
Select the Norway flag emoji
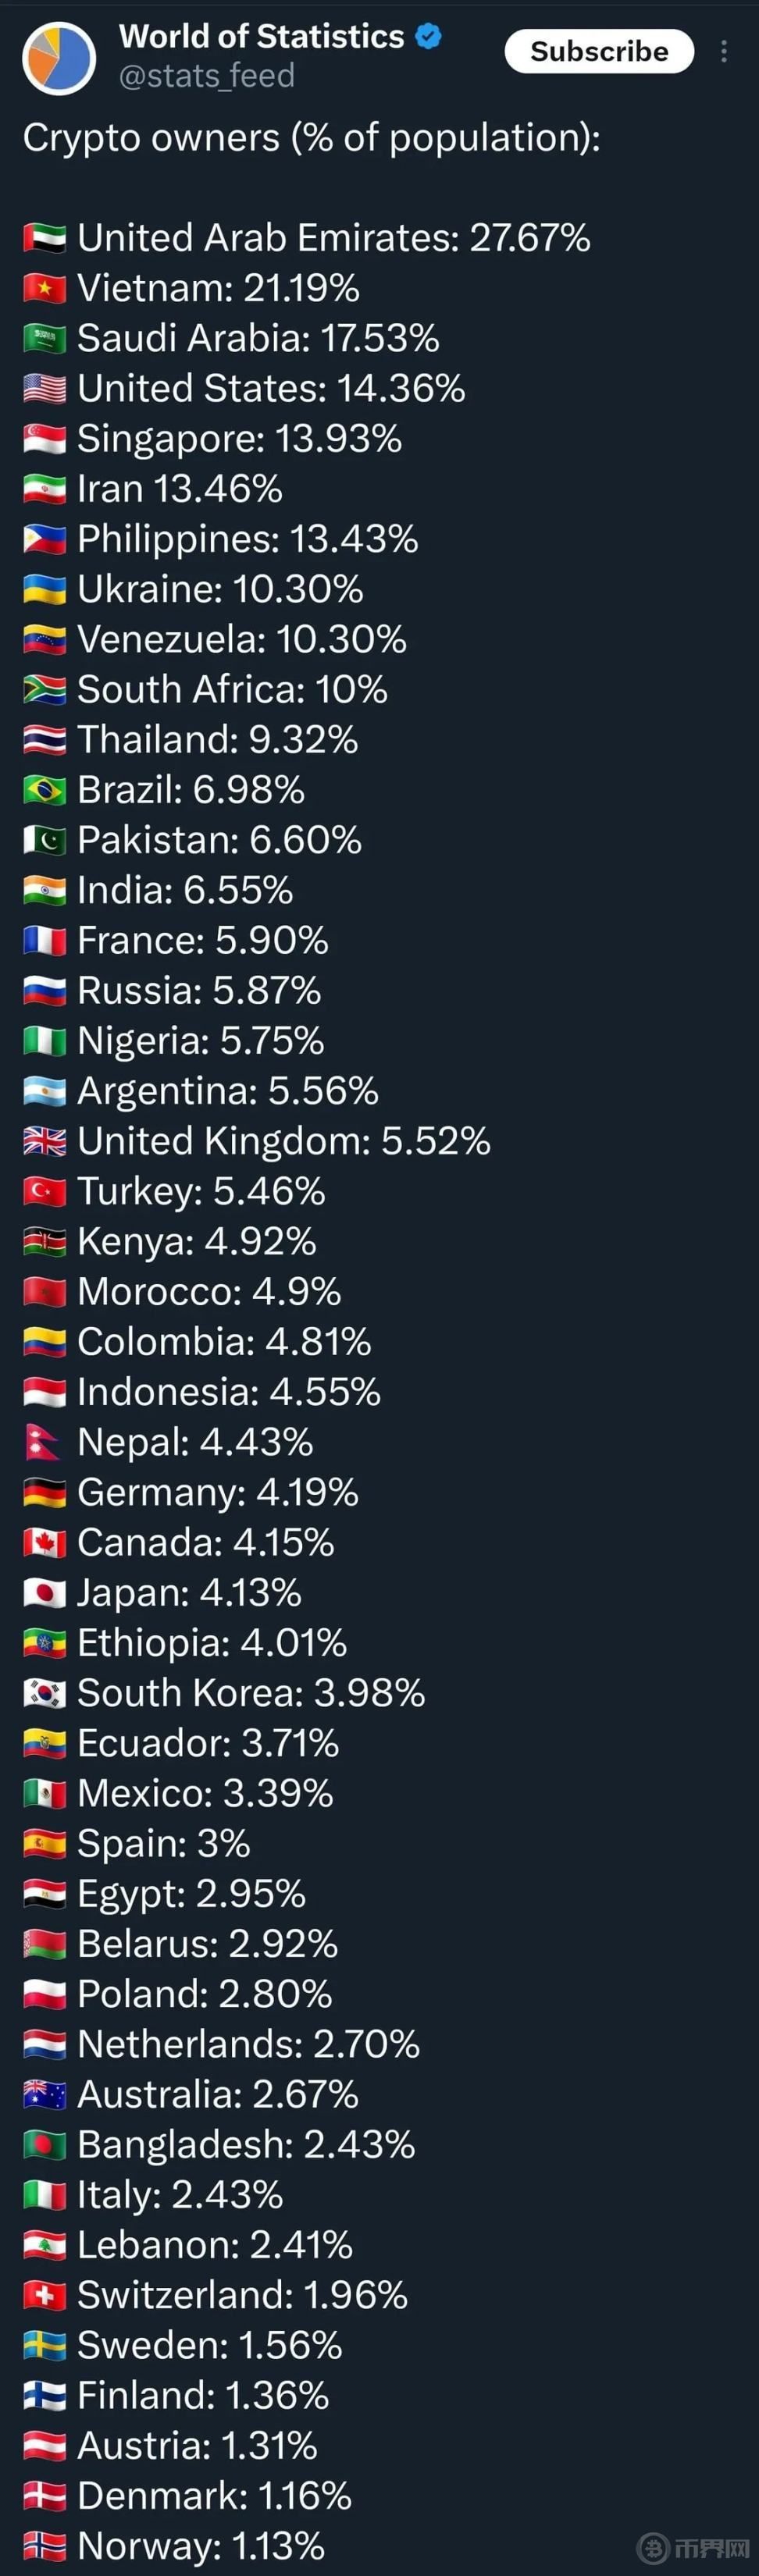point(45,2545)
